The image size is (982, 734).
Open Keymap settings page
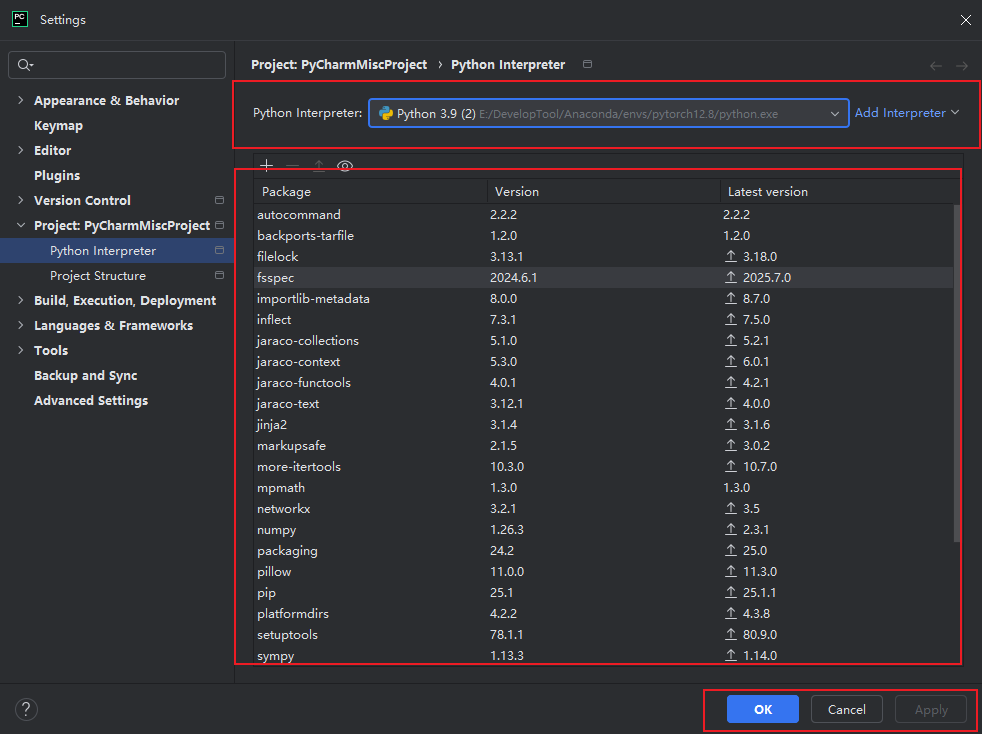58,126
